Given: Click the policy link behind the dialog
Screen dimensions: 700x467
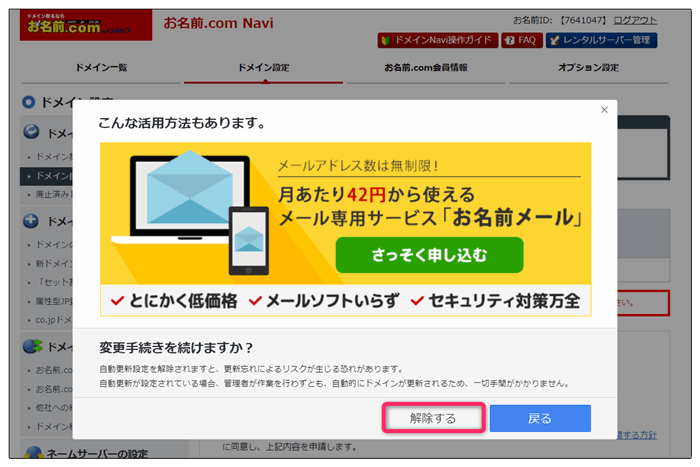Looking at the screenshot, I should click(637, 435).
